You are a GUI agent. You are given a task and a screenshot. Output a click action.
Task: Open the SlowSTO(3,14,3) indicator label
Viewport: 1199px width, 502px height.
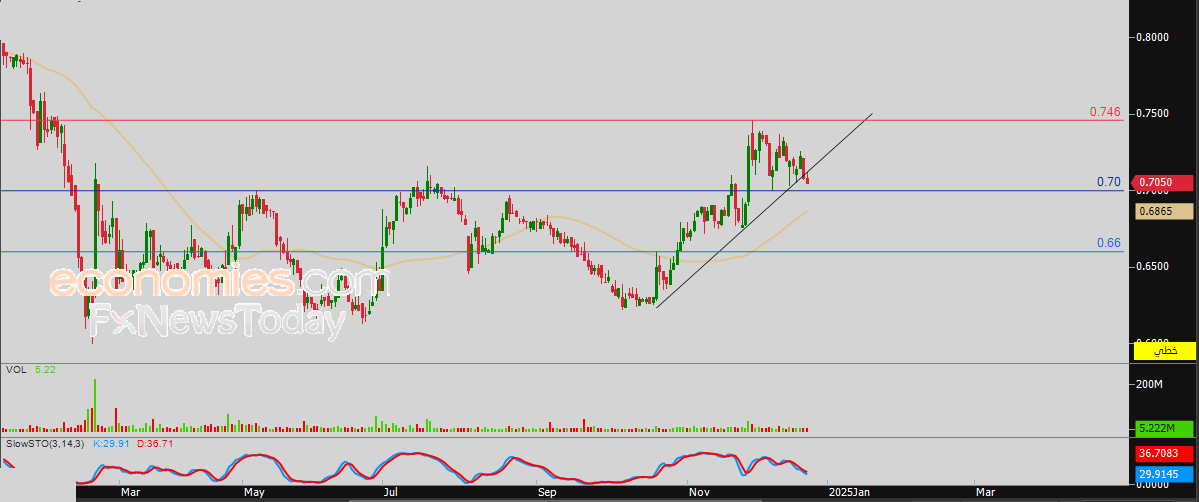pos(45,443)
